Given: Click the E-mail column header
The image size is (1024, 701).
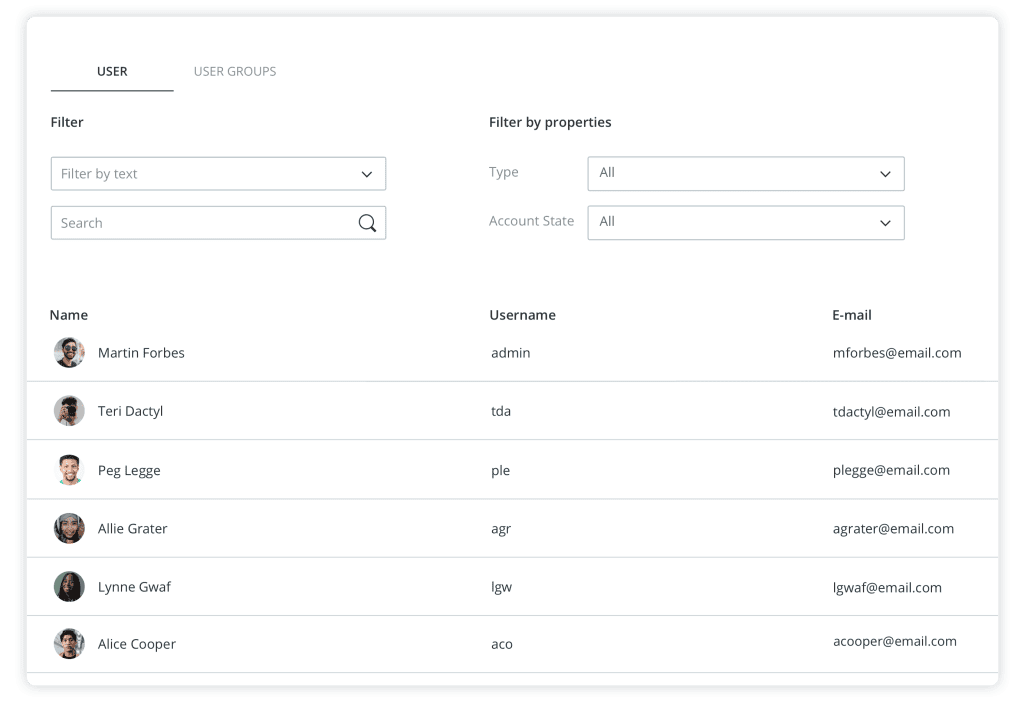Looking at the screenshot, I should click(x=851, y=314).
